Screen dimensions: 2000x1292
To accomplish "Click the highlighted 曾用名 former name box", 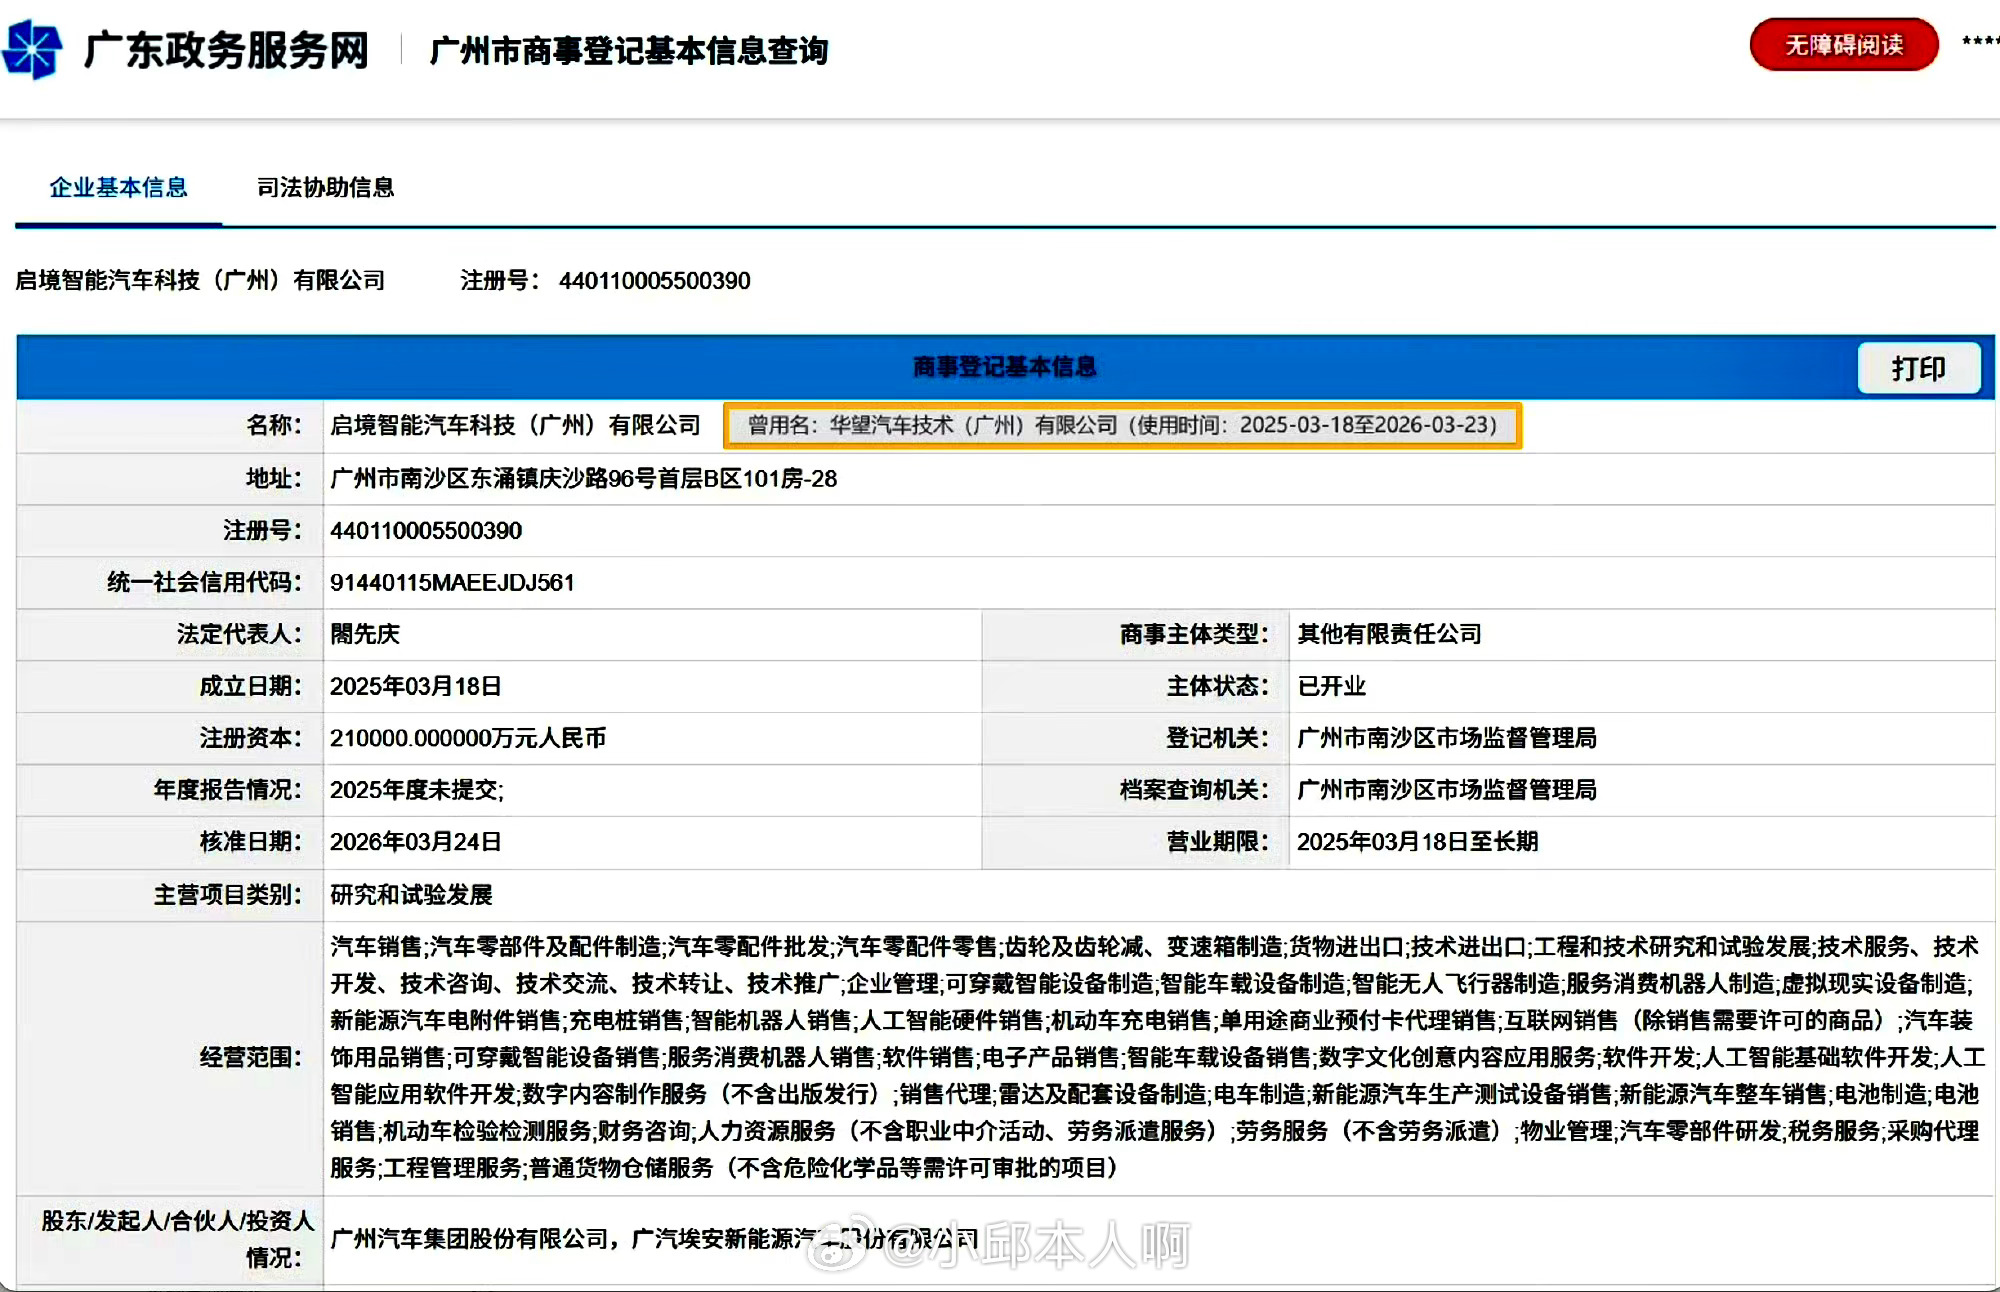I will 1121,425.
